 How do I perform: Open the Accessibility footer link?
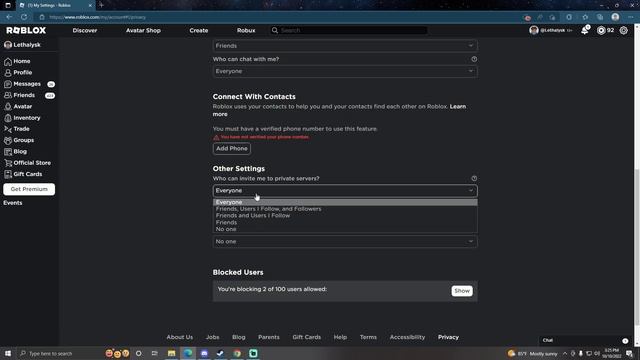[407, 337]
